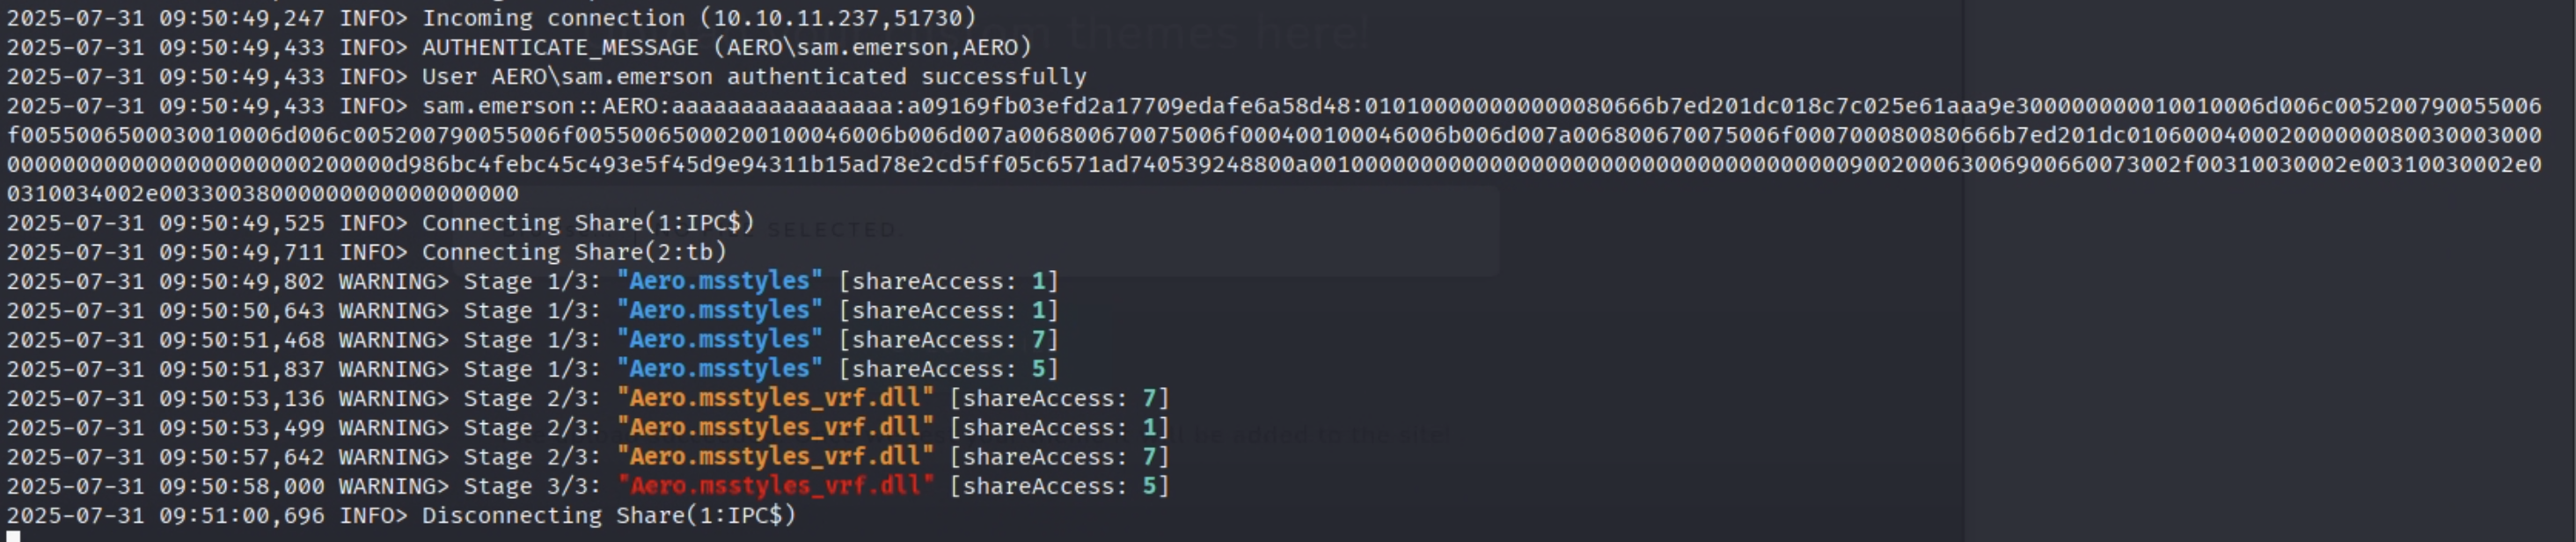Click the 'authenticated successfully' log line

[x=546, y=76]
